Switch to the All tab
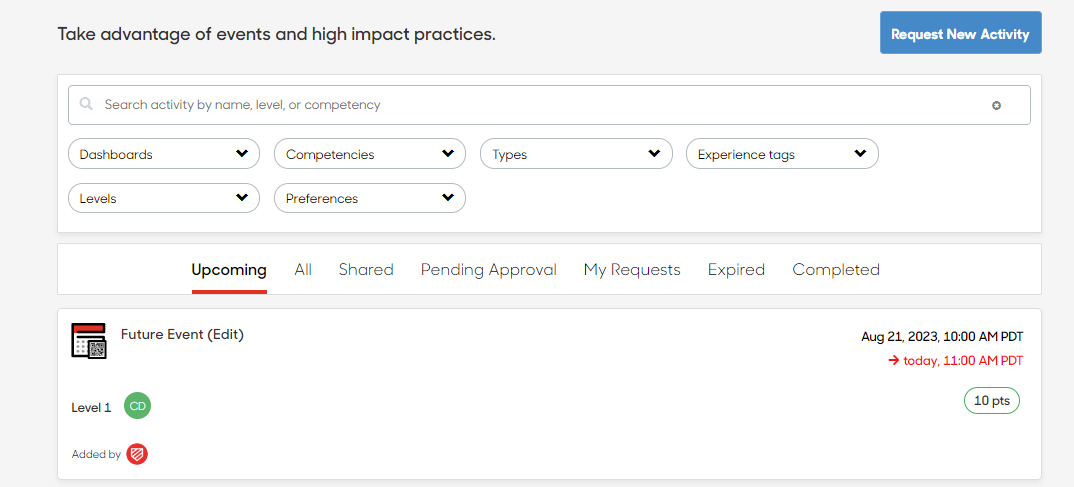This screenshot has height=487, width=1074. click(303, 270)
